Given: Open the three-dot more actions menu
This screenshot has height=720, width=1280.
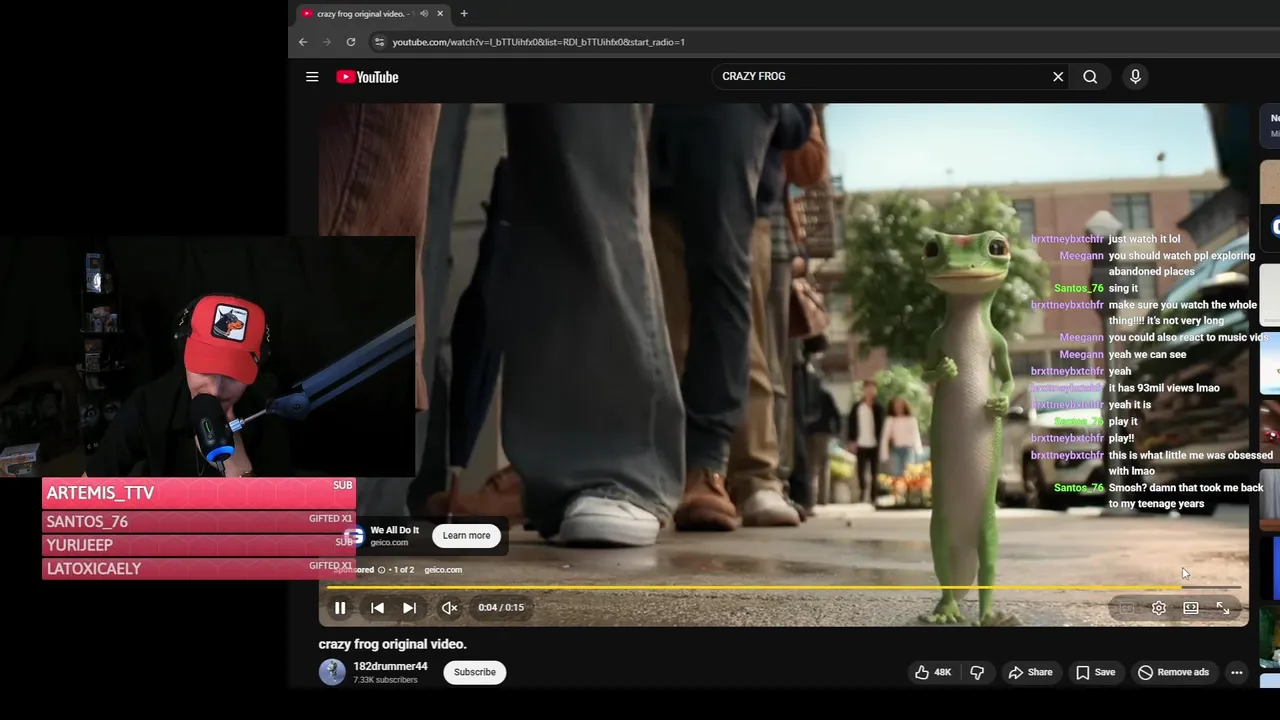Looking at the screenshot, I should (1237, 672).
